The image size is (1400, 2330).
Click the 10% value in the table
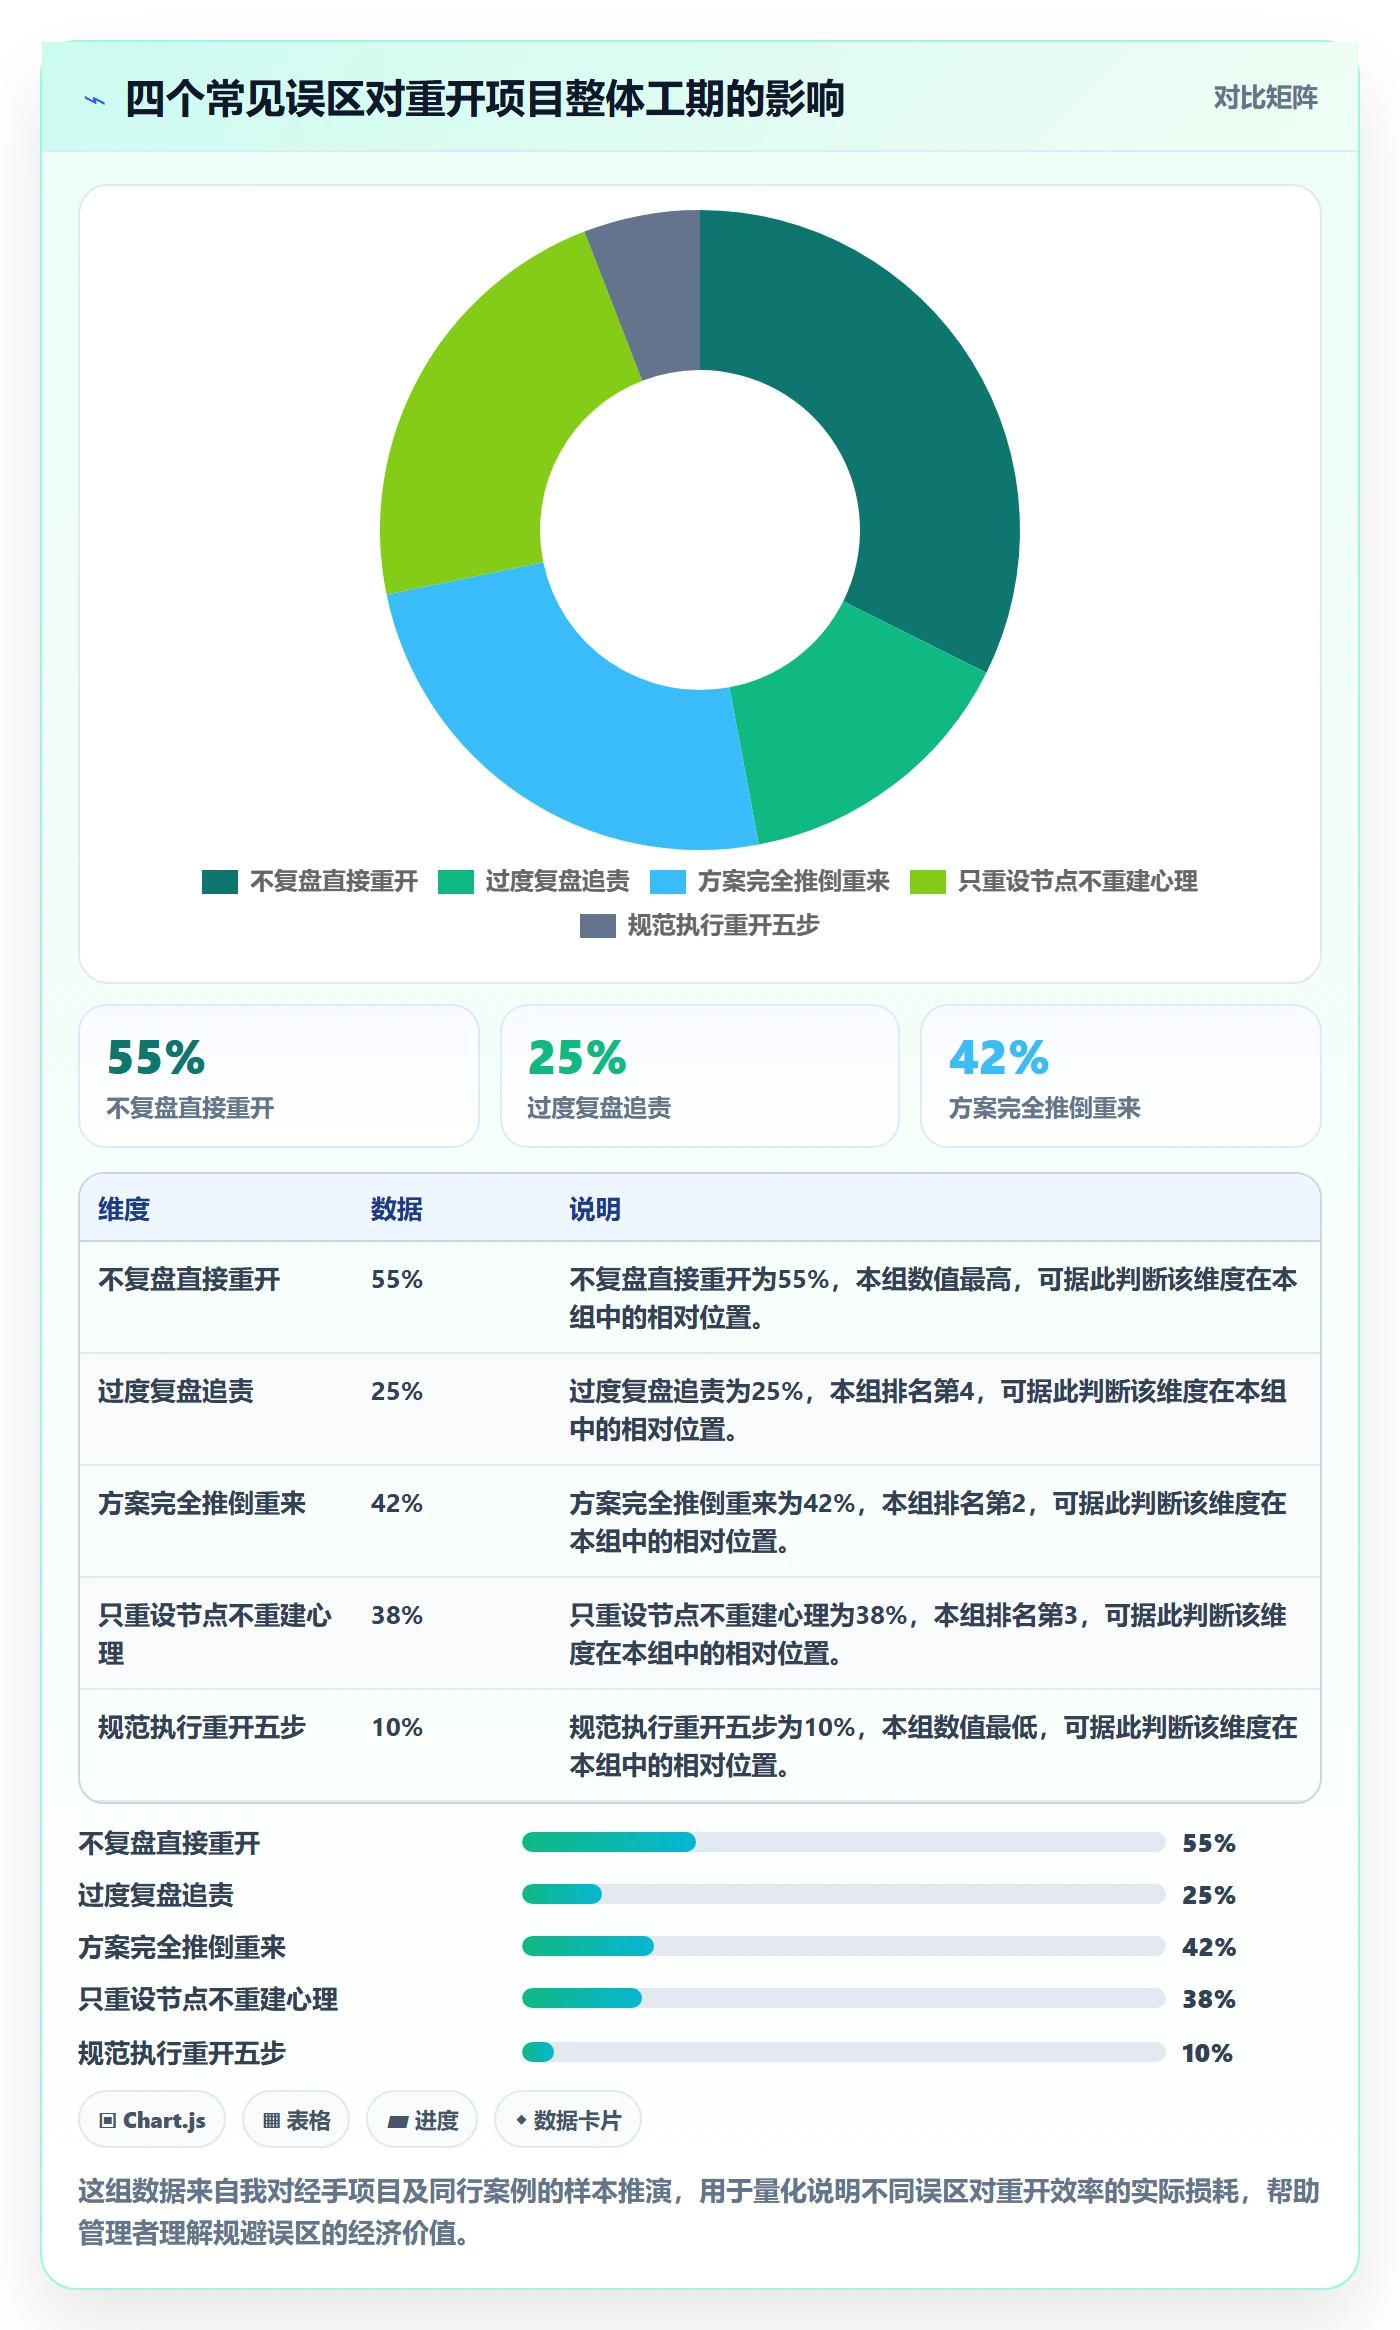click(397, 1727)
